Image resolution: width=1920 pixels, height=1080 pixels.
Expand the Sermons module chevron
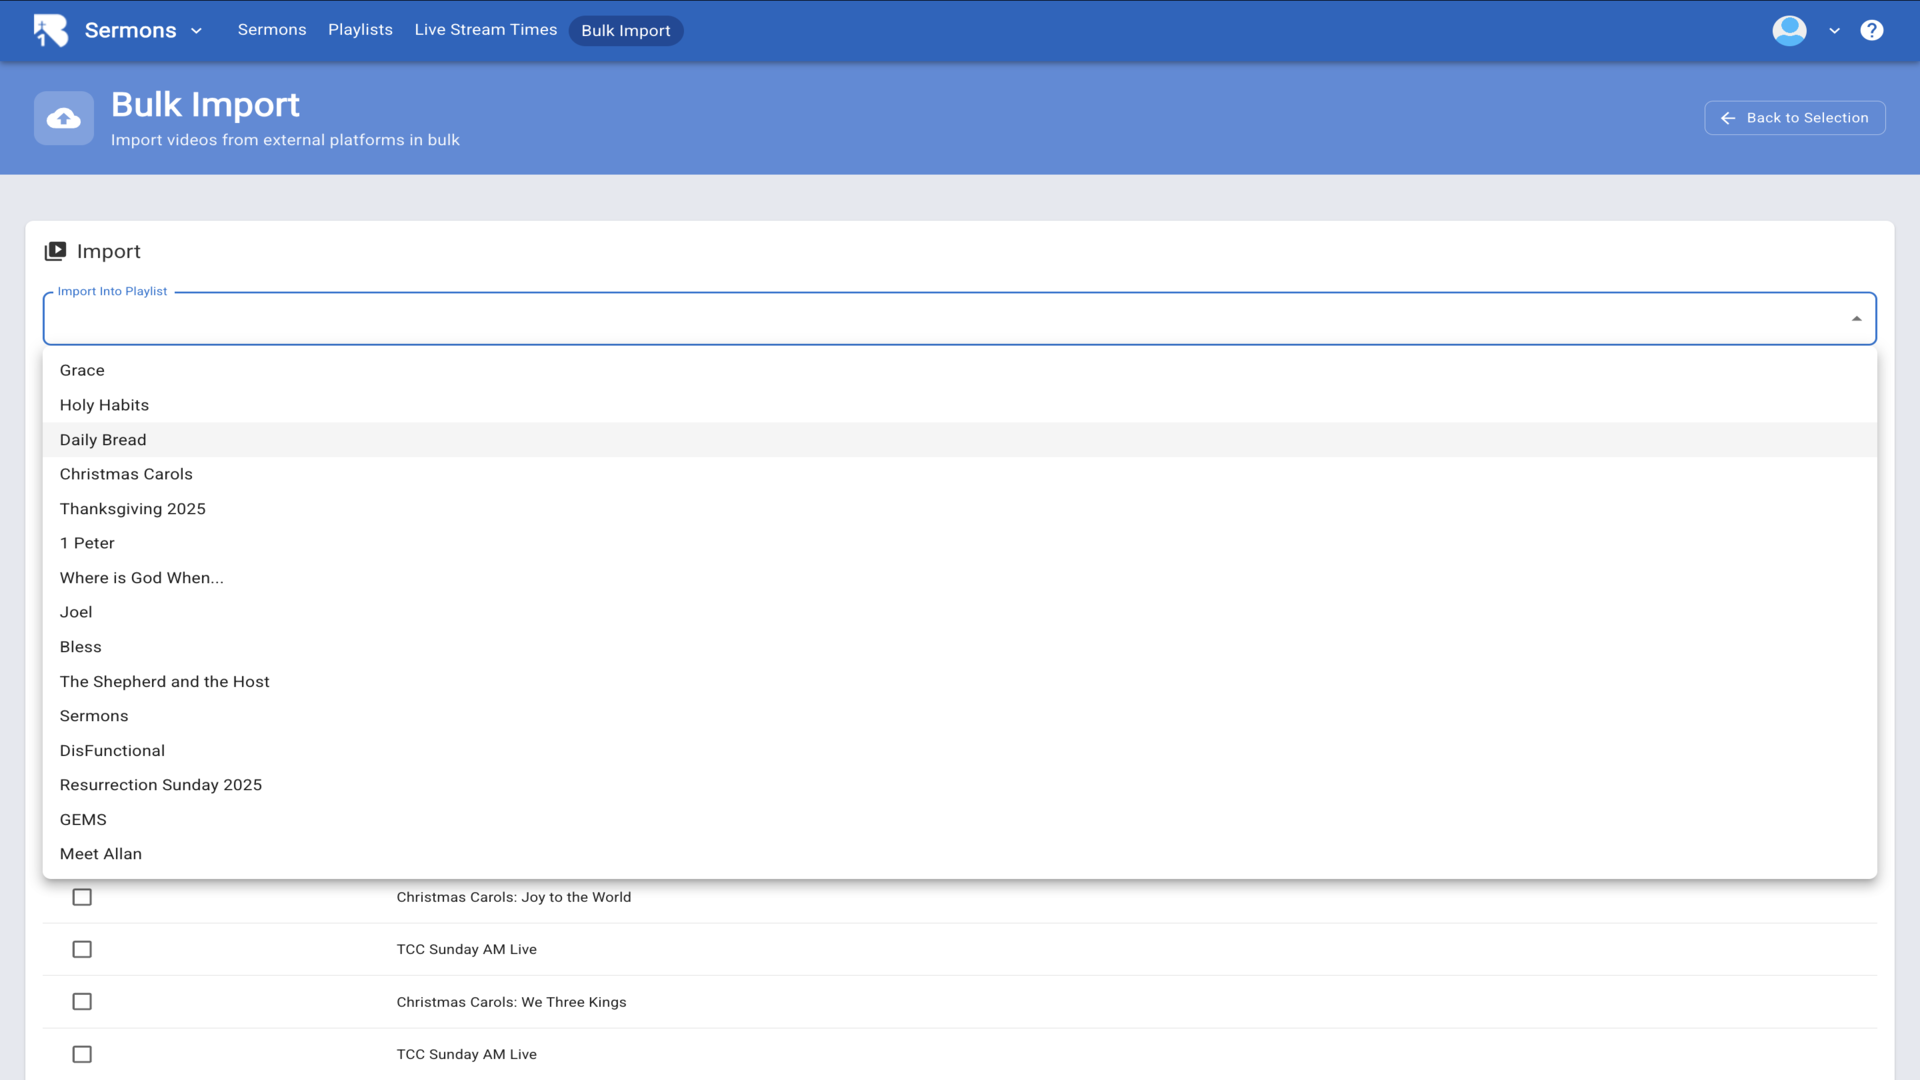tap(196, 31)
